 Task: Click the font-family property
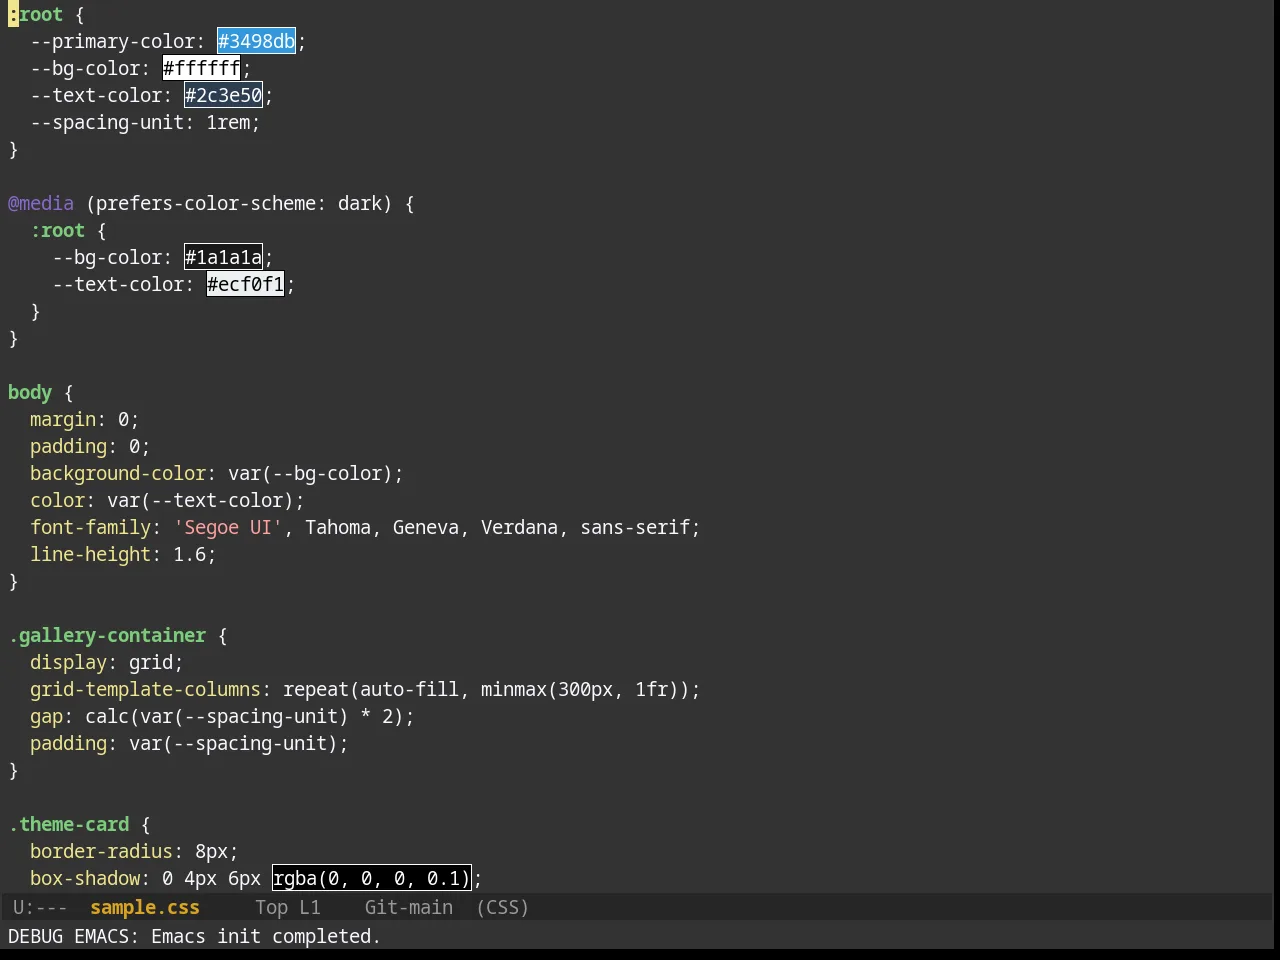[90, 527]
